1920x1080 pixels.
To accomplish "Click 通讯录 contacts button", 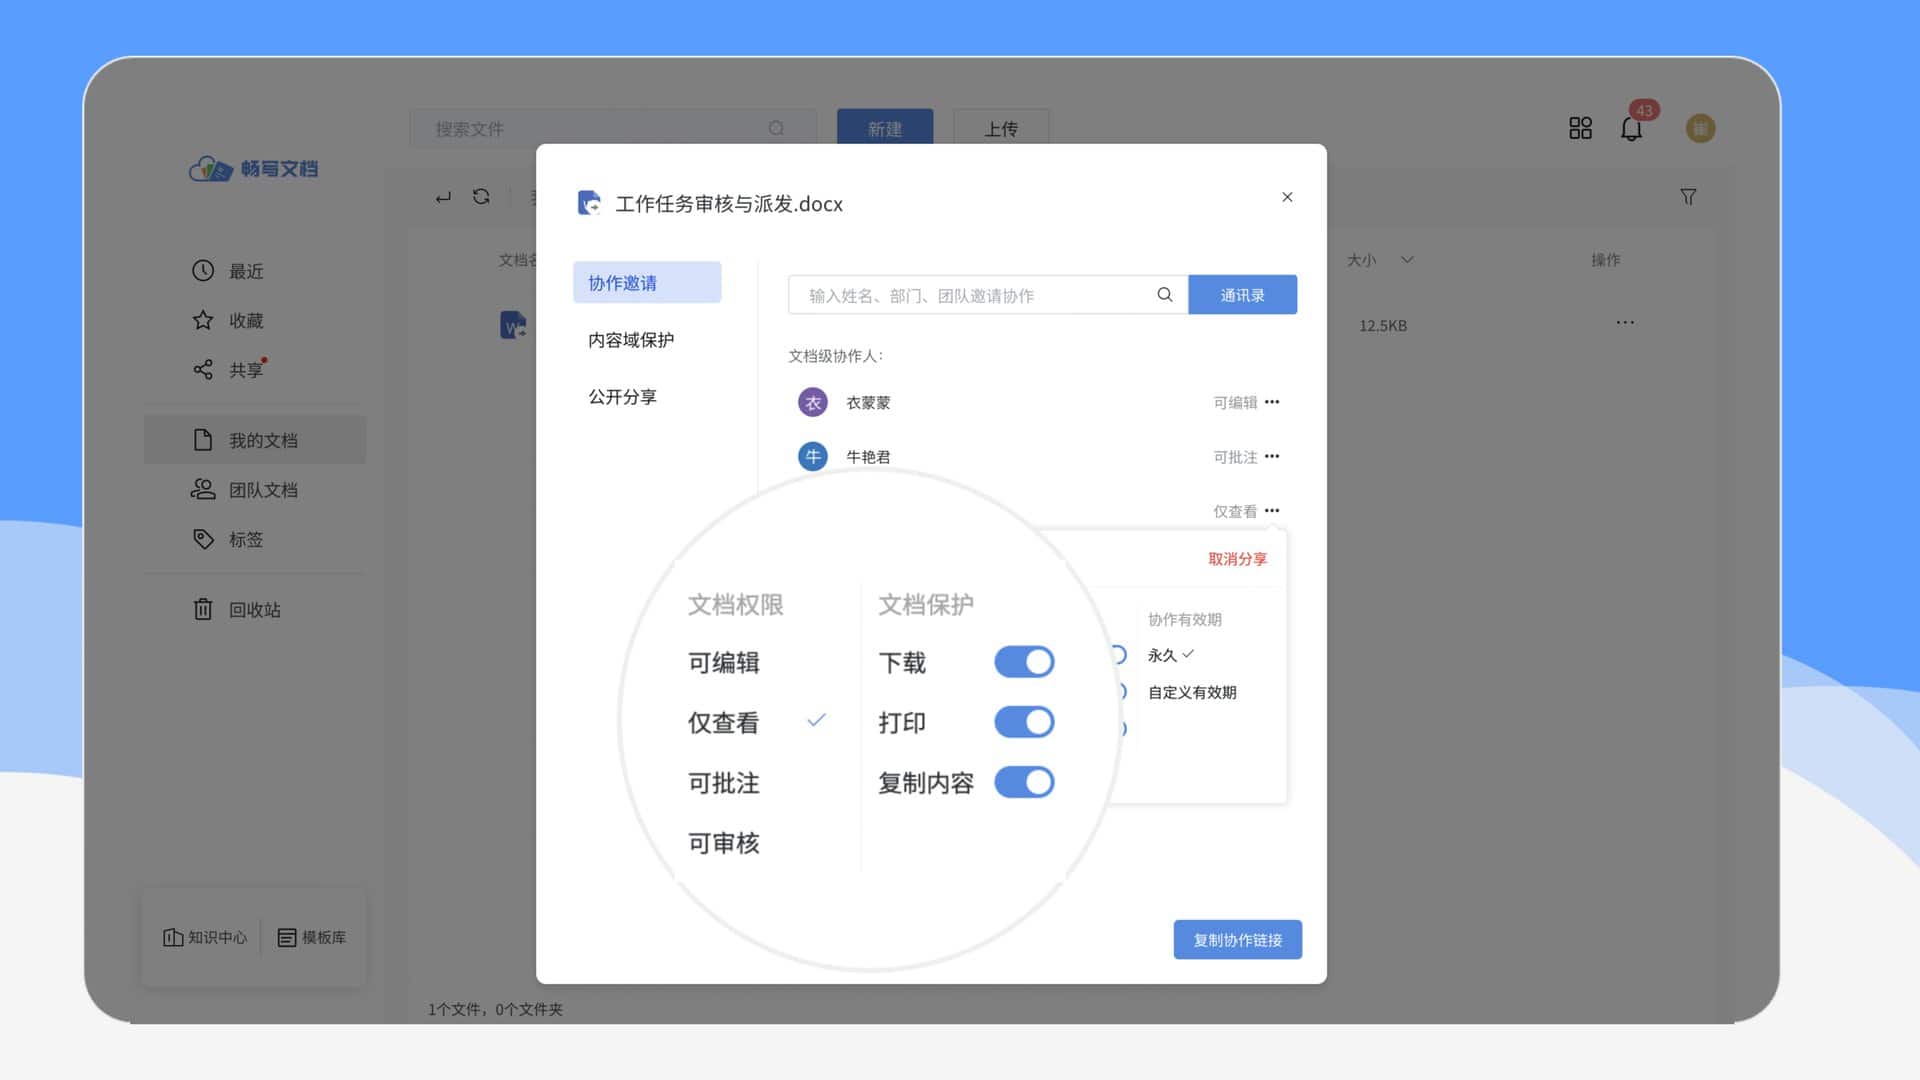I will pyautogui.click(x=1243, y=295).
